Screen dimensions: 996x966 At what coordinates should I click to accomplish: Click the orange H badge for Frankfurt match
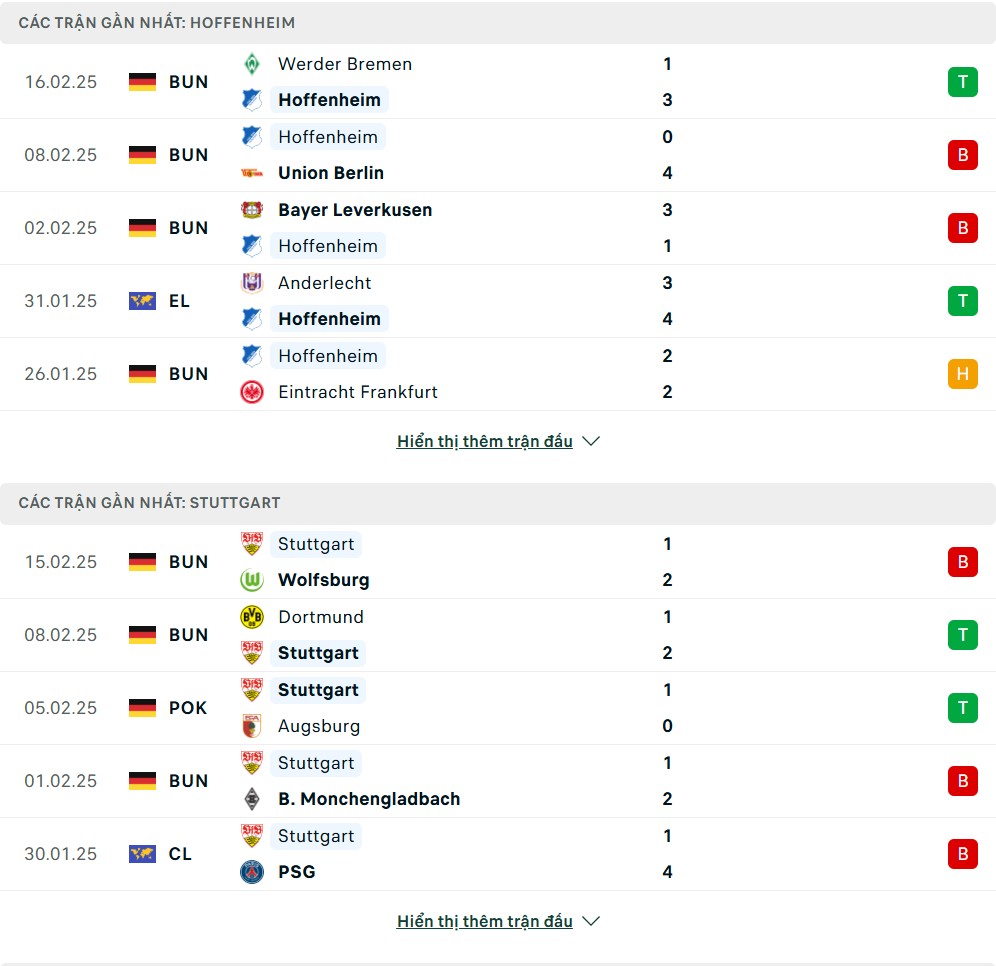point(962,374)
